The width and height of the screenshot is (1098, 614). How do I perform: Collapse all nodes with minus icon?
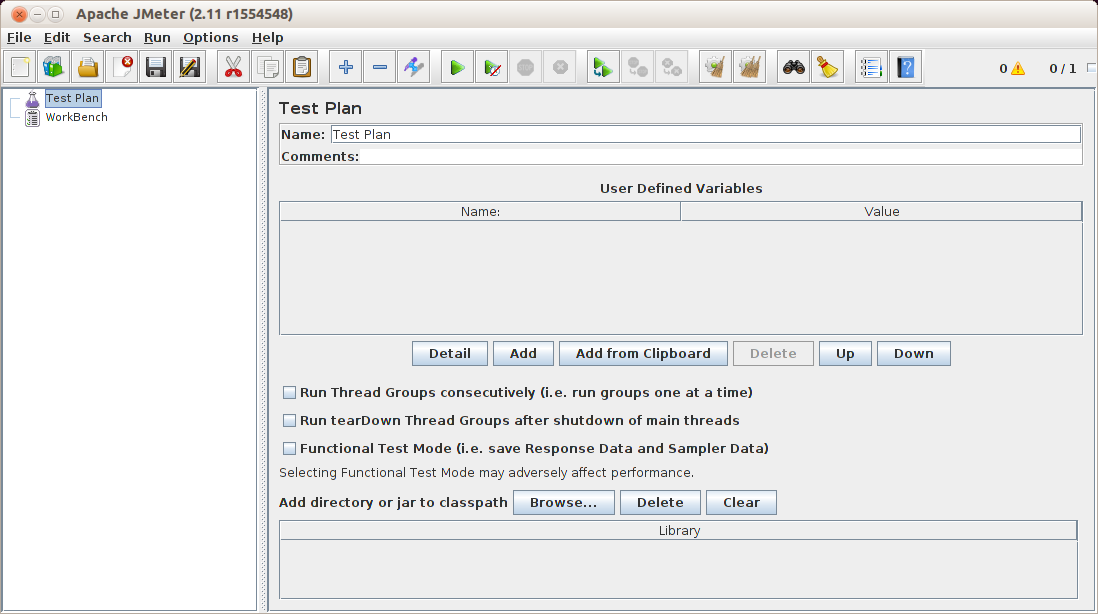380,67
